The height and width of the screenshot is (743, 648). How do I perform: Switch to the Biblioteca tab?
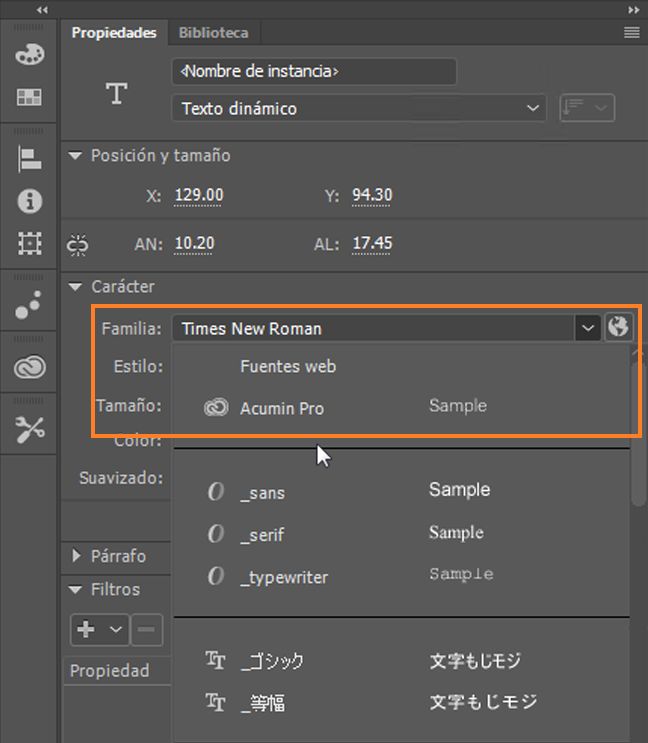[213, 33]
